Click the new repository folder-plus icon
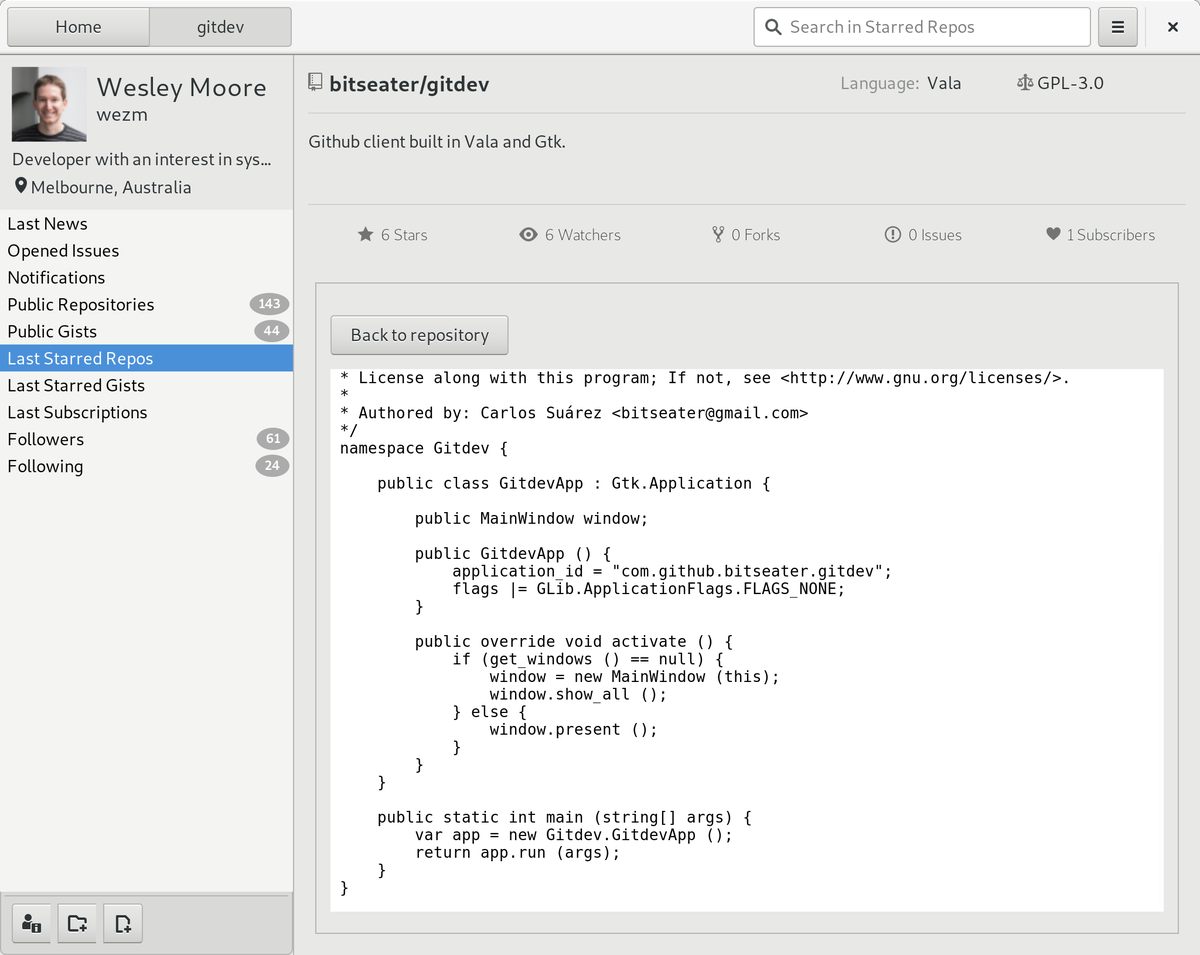This screenshot has height=955, width=1200. (x=77, y=923)
